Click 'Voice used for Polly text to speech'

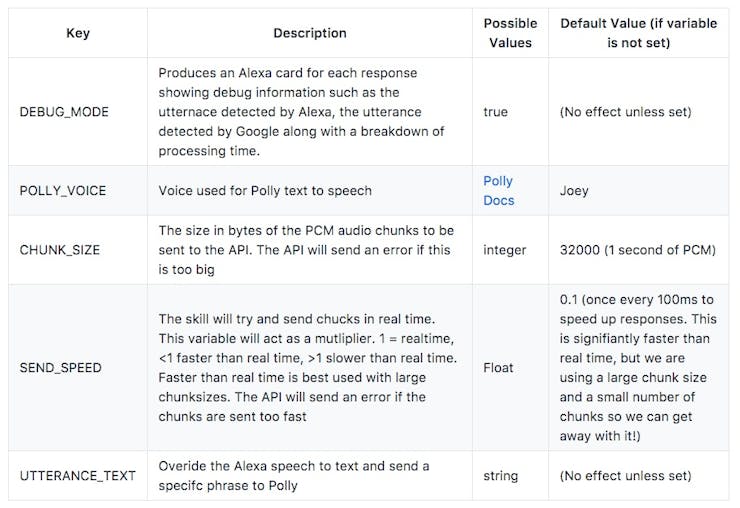265,191
